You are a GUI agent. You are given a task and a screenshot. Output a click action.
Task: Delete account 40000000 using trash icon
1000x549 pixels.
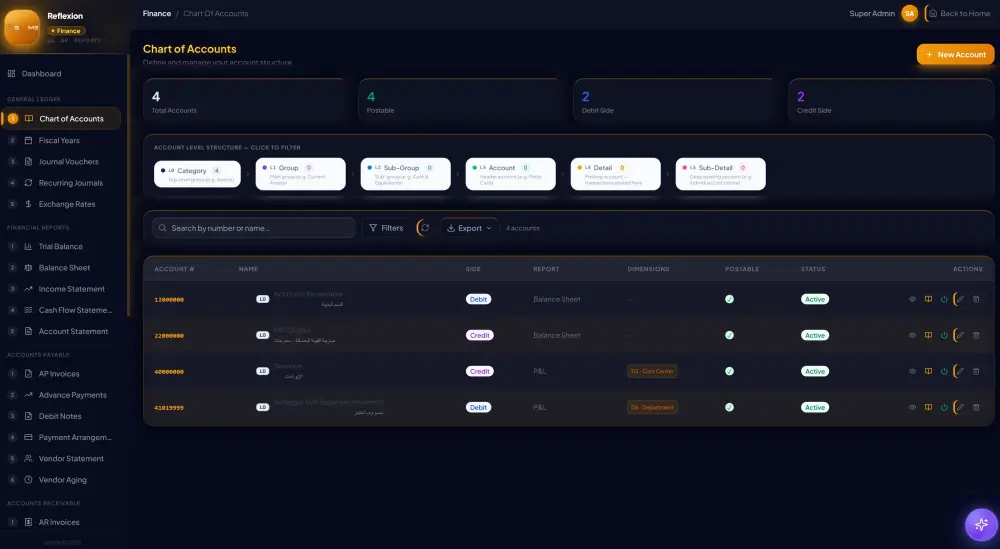[976, 371]
